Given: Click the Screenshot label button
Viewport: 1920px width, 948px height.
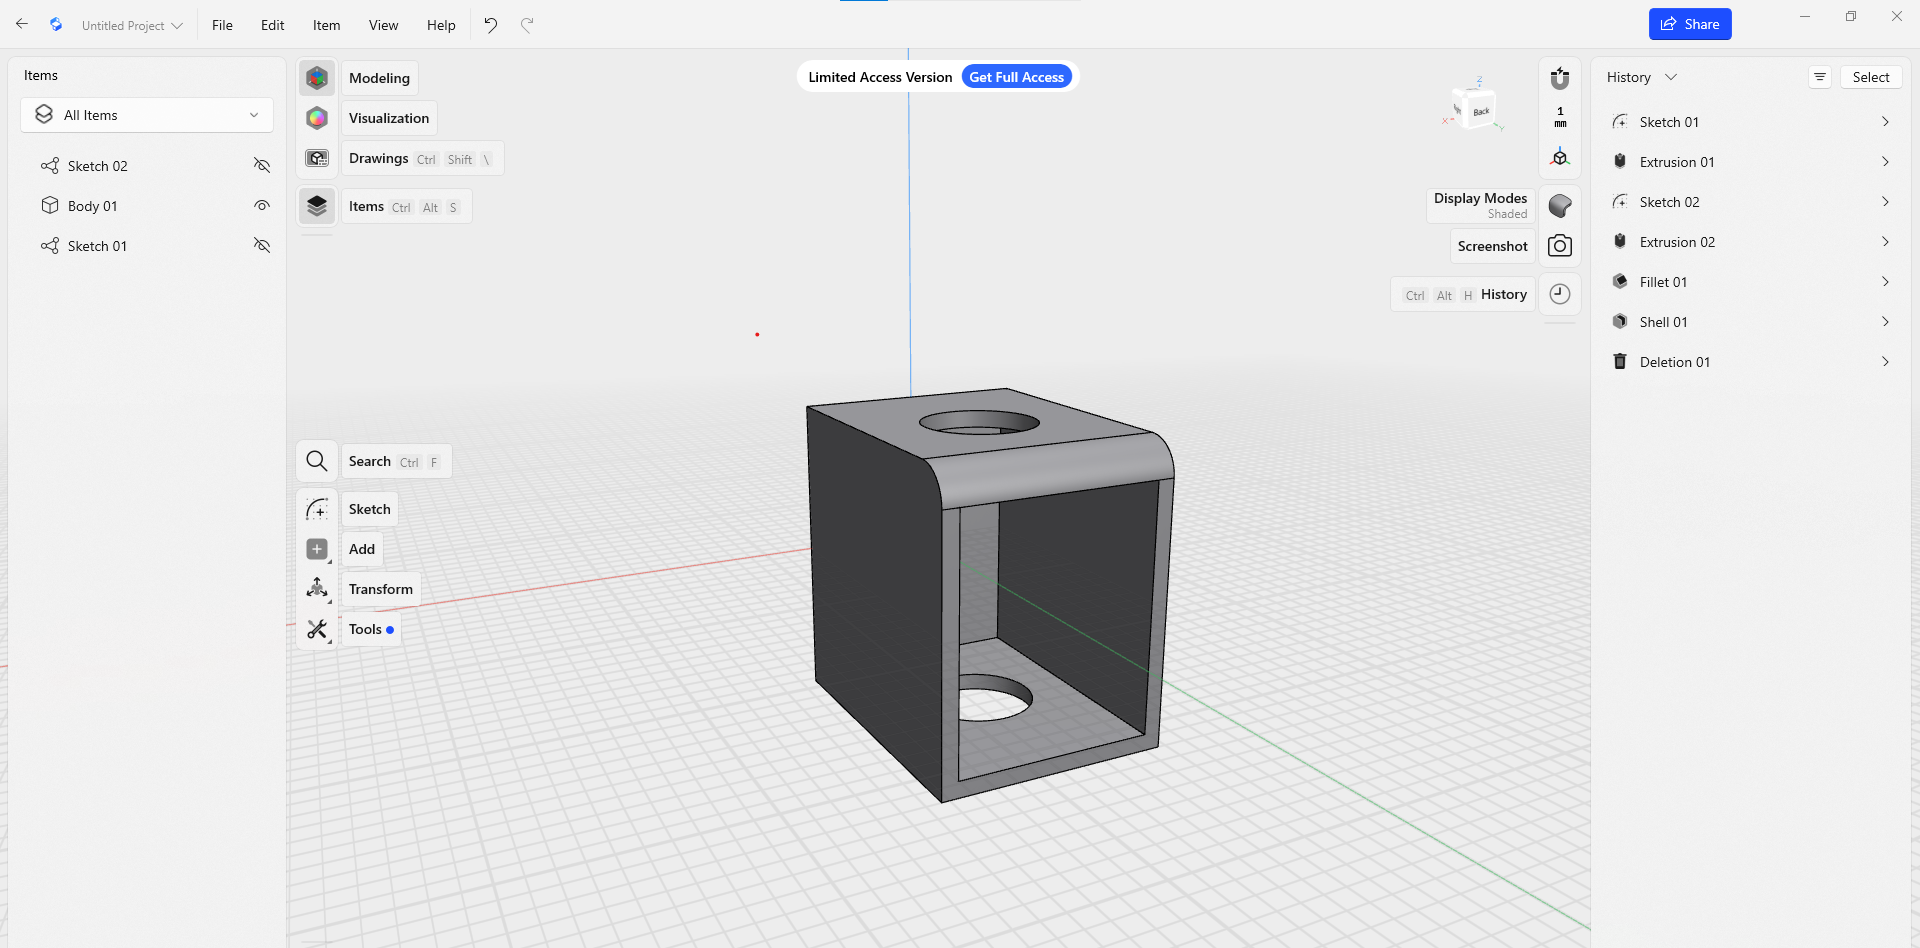Looking at the screenshot, I should (x=1492, y=246).
